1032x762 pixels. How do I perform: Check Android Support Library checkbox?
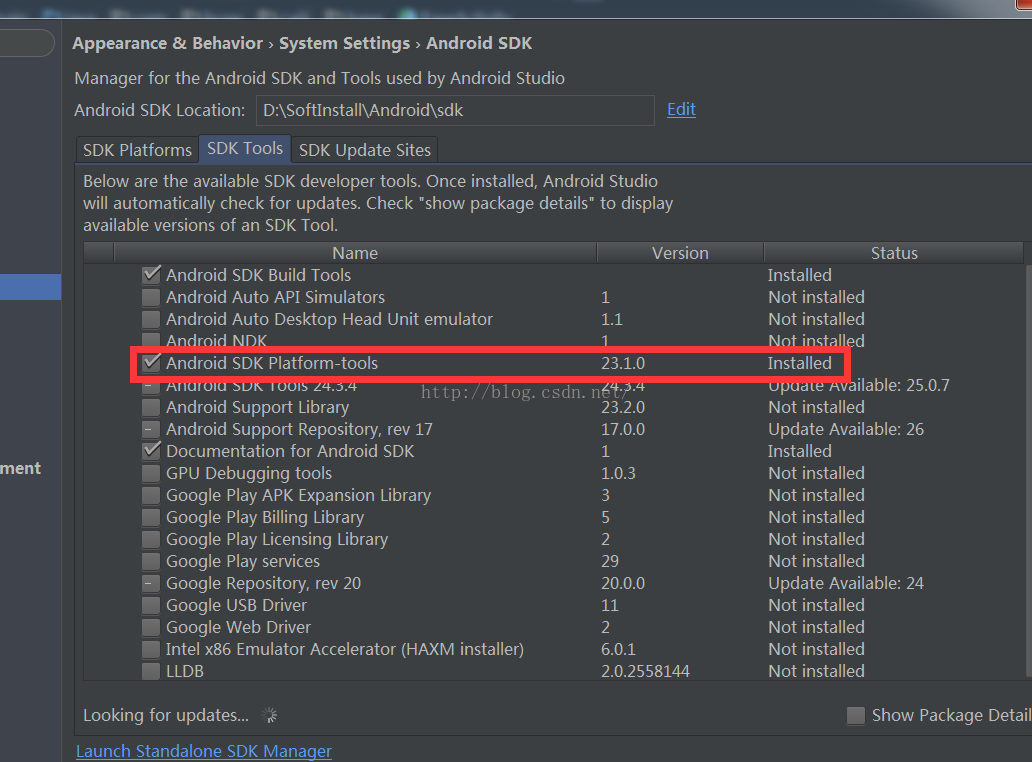(151, 407)
